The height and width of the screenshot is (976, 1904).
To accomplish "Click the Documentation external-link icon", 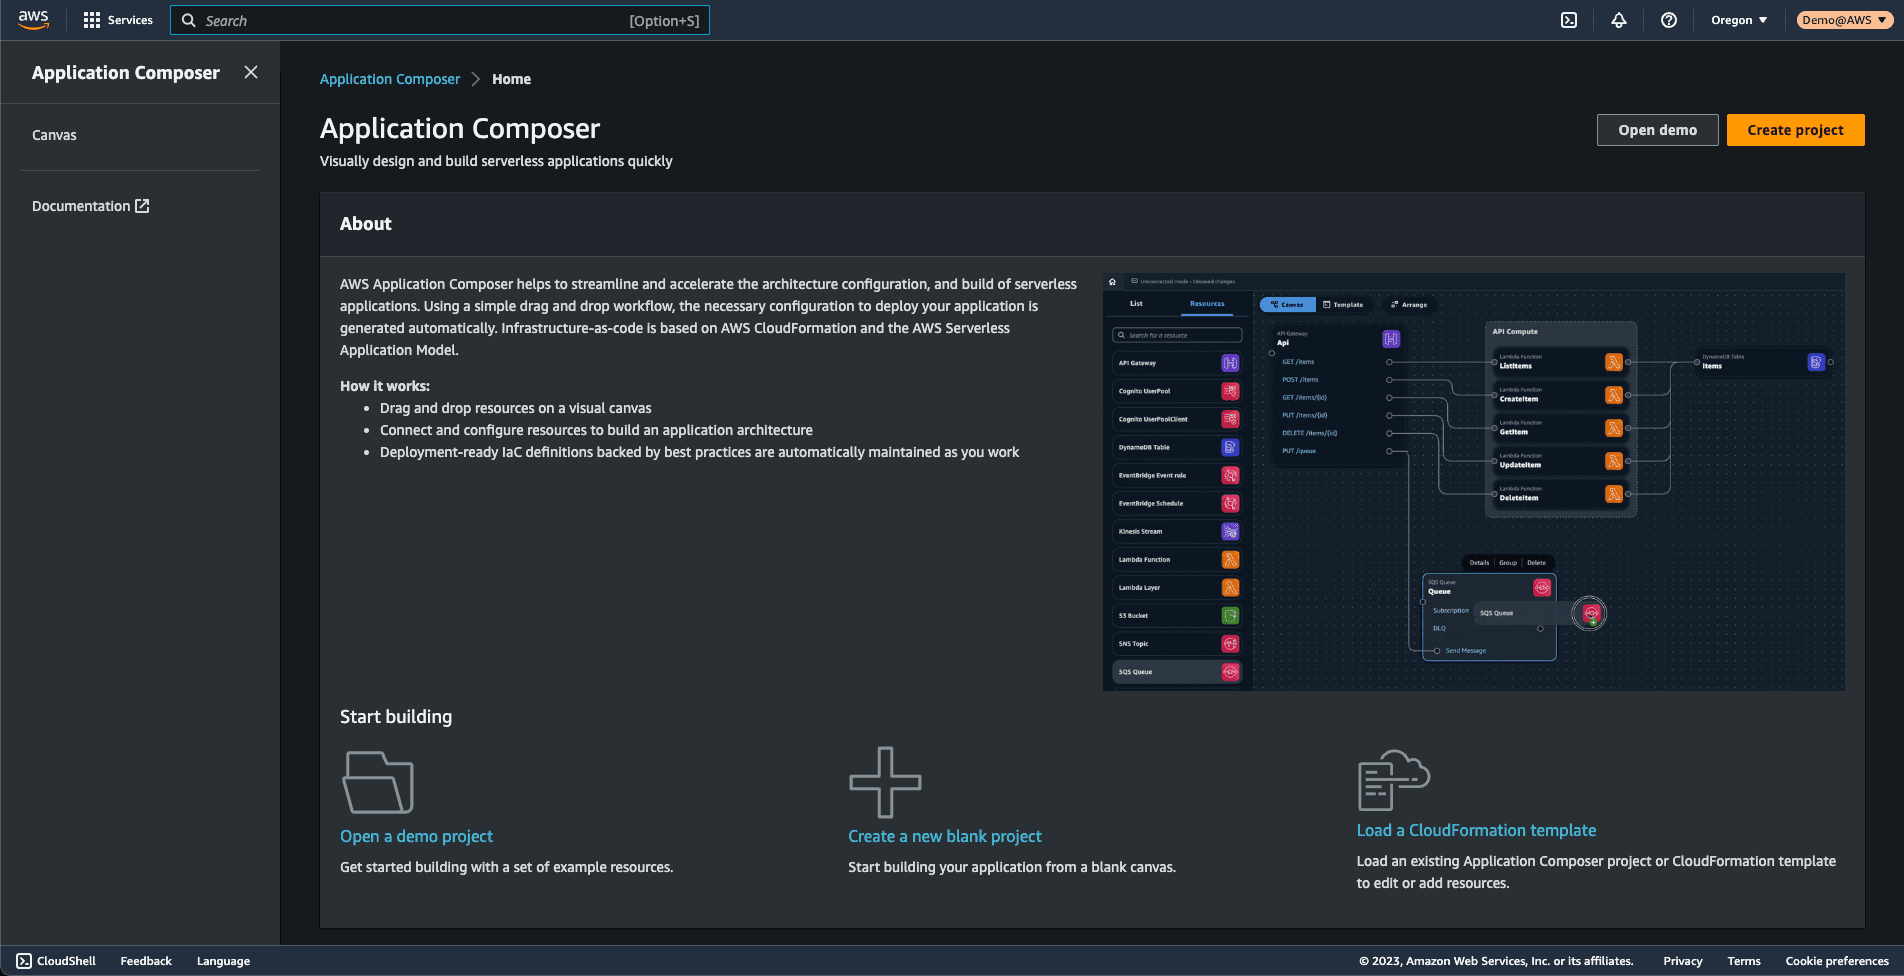I will point(142,206).
